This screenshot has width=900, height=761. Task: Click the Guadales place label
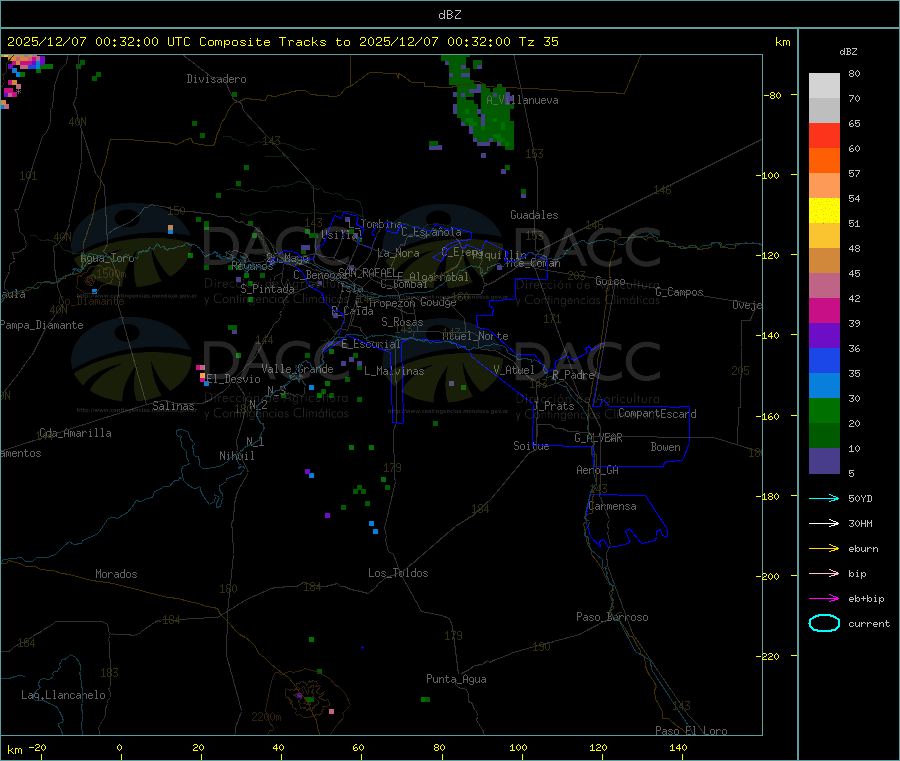[x=534, y=215]
